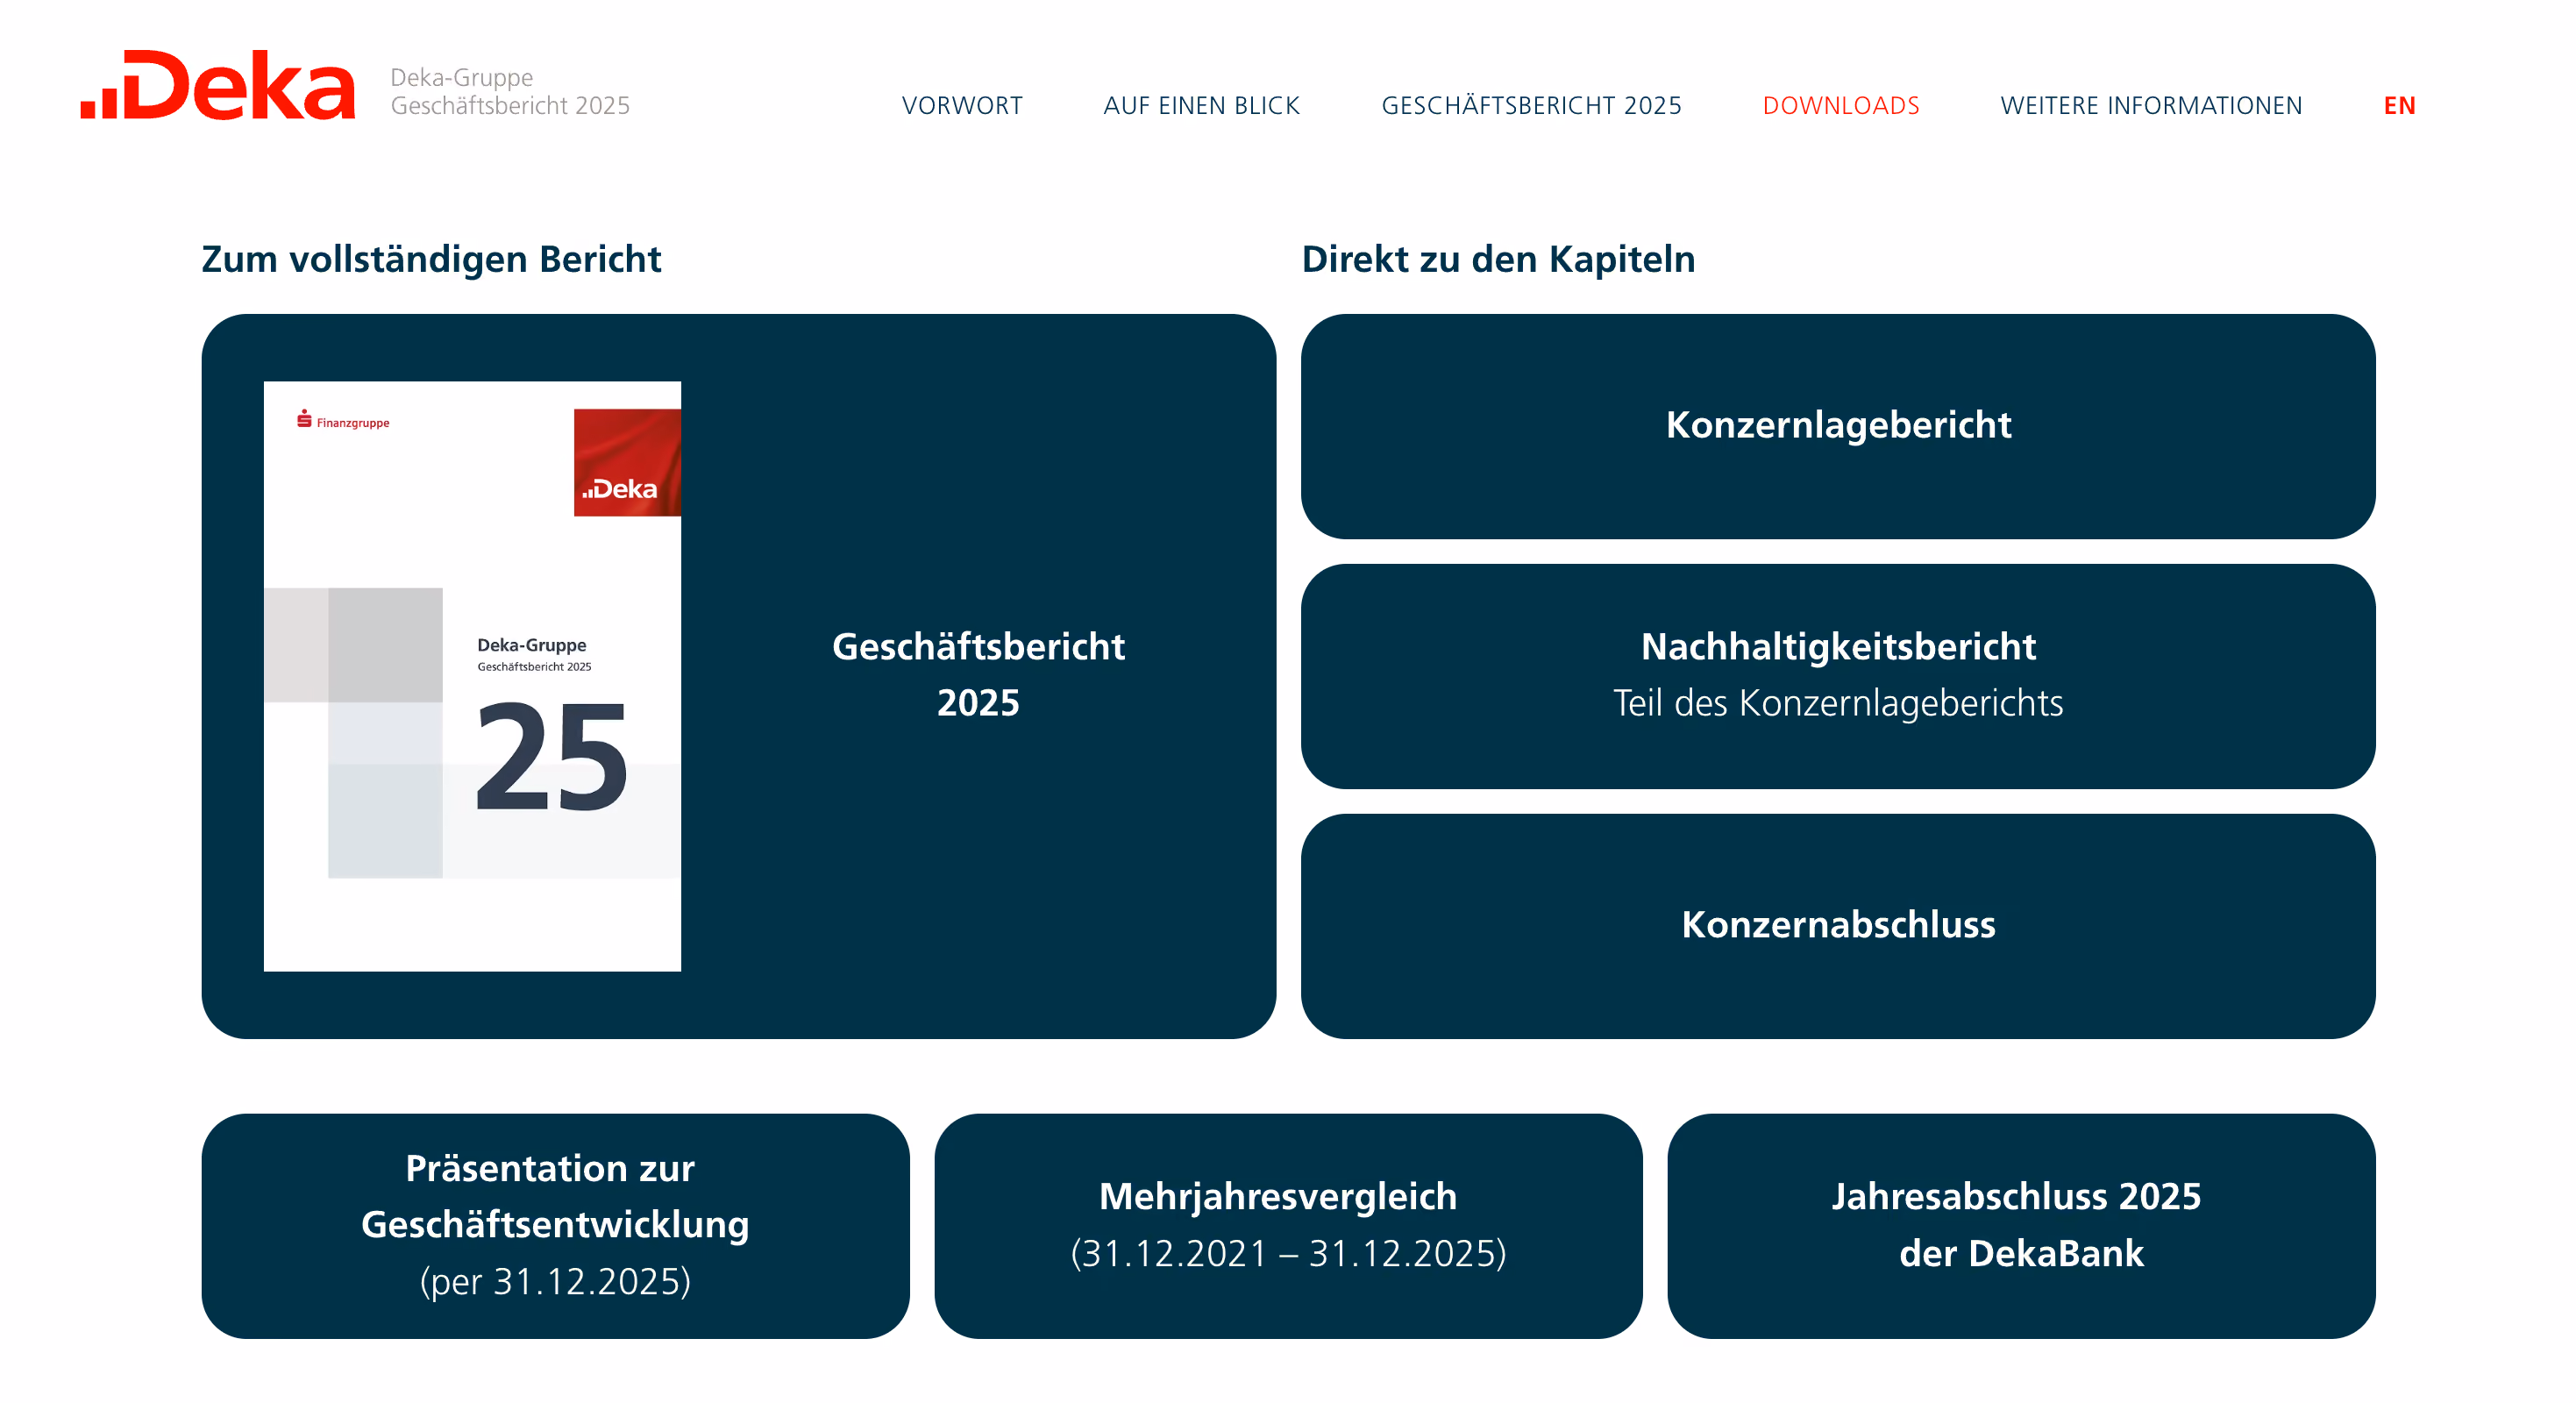
Task: Go to Auf einen Blick section
Action: coord(1201,106)
